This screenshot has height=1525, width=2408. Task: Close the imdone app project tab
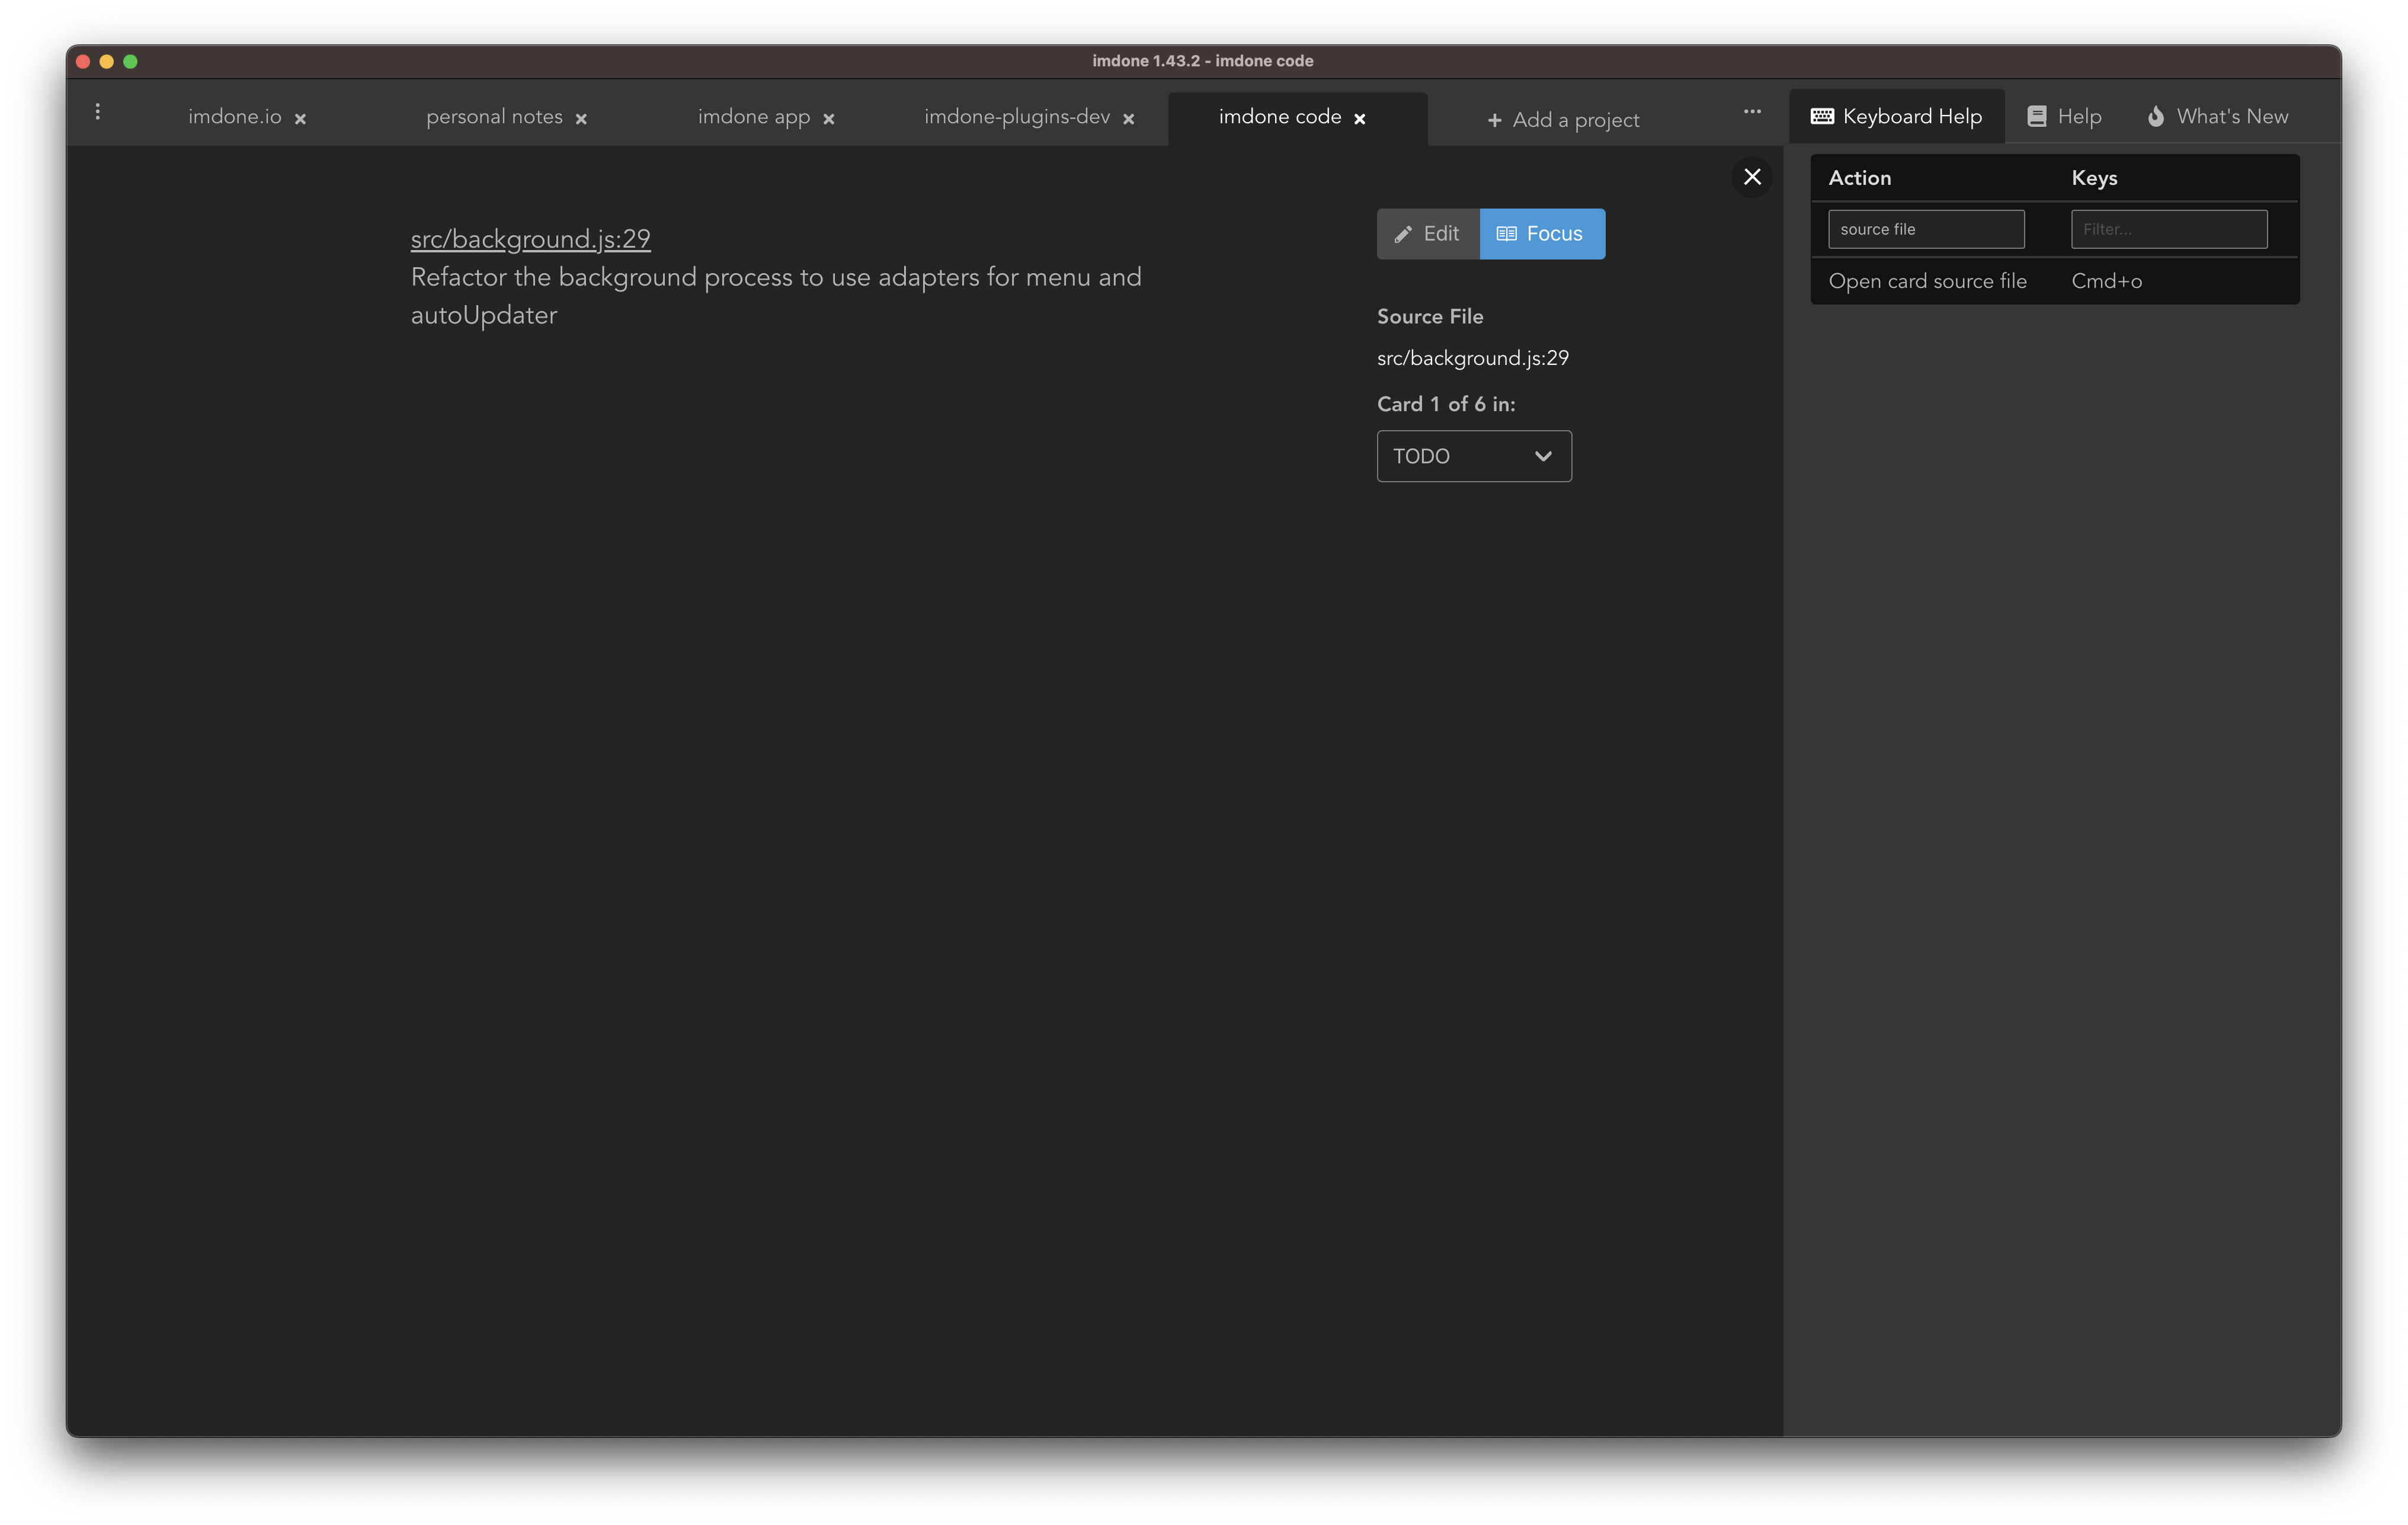[x=829, y=119]
